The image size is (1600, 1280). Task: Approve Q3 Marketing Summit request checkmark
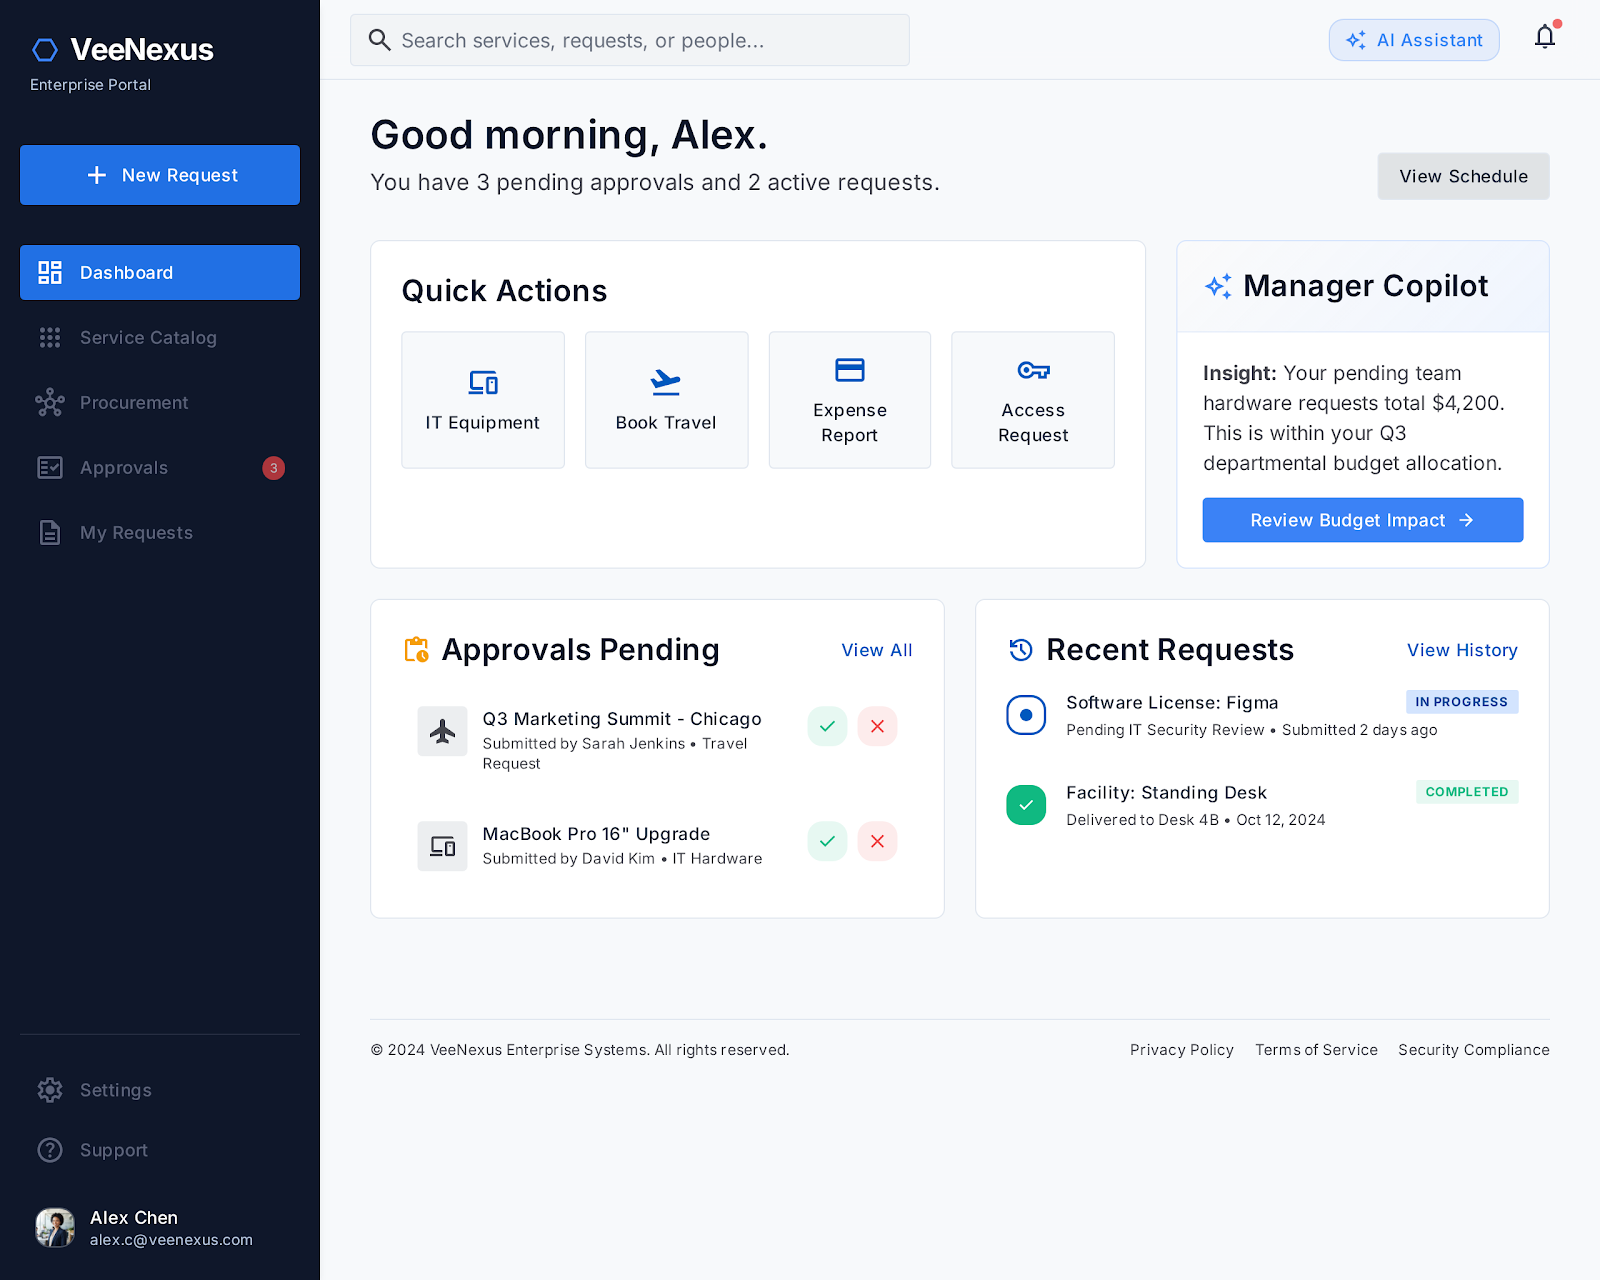(x=827, y=726)
